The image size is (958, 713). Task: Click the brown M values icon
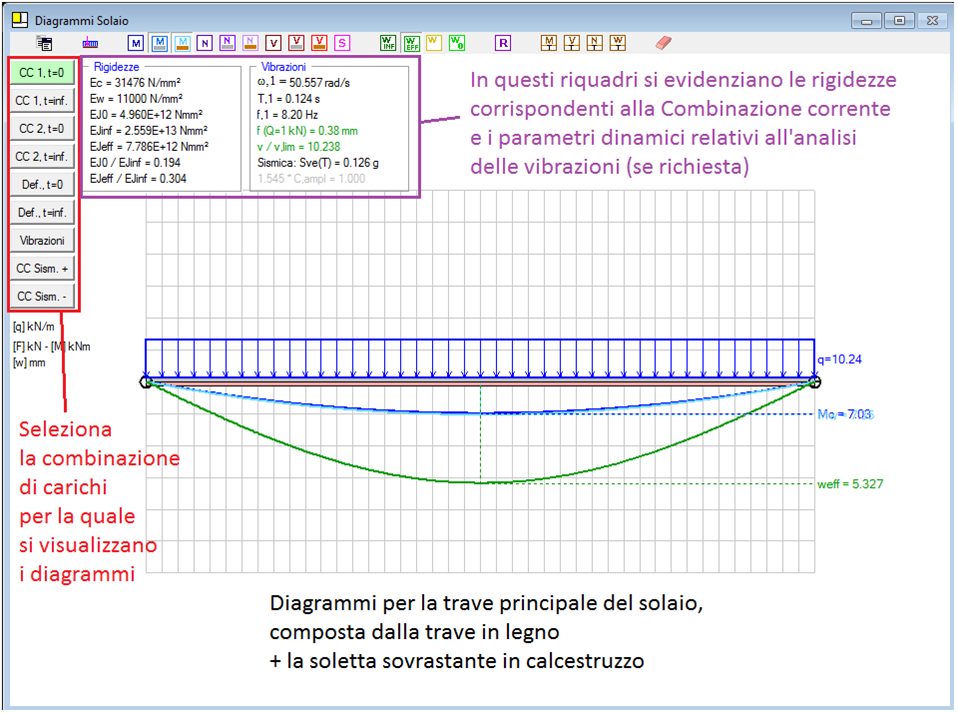click(x=549, y=43)
